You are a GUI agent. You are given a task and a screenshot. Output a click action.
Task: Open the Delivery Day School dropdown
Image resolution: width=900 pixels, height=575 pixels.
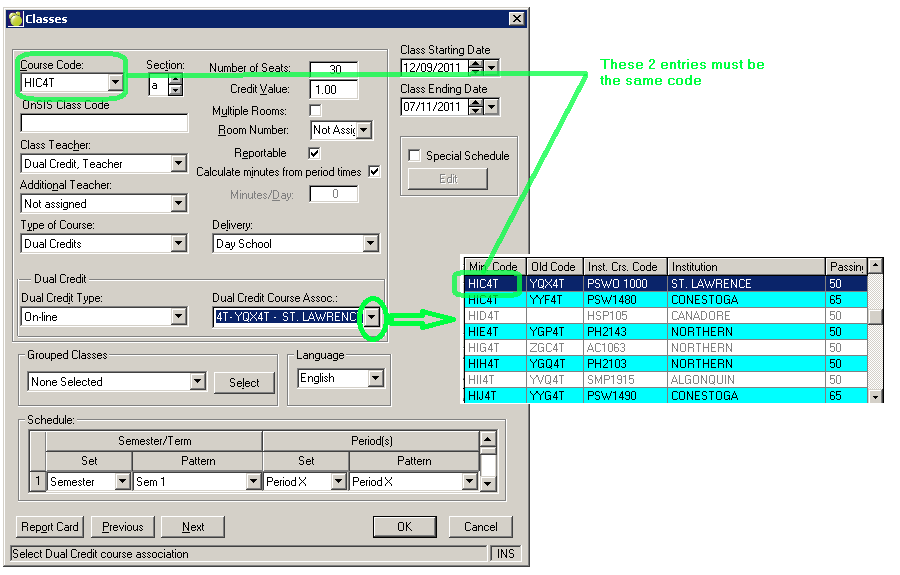tap(370, 244)
